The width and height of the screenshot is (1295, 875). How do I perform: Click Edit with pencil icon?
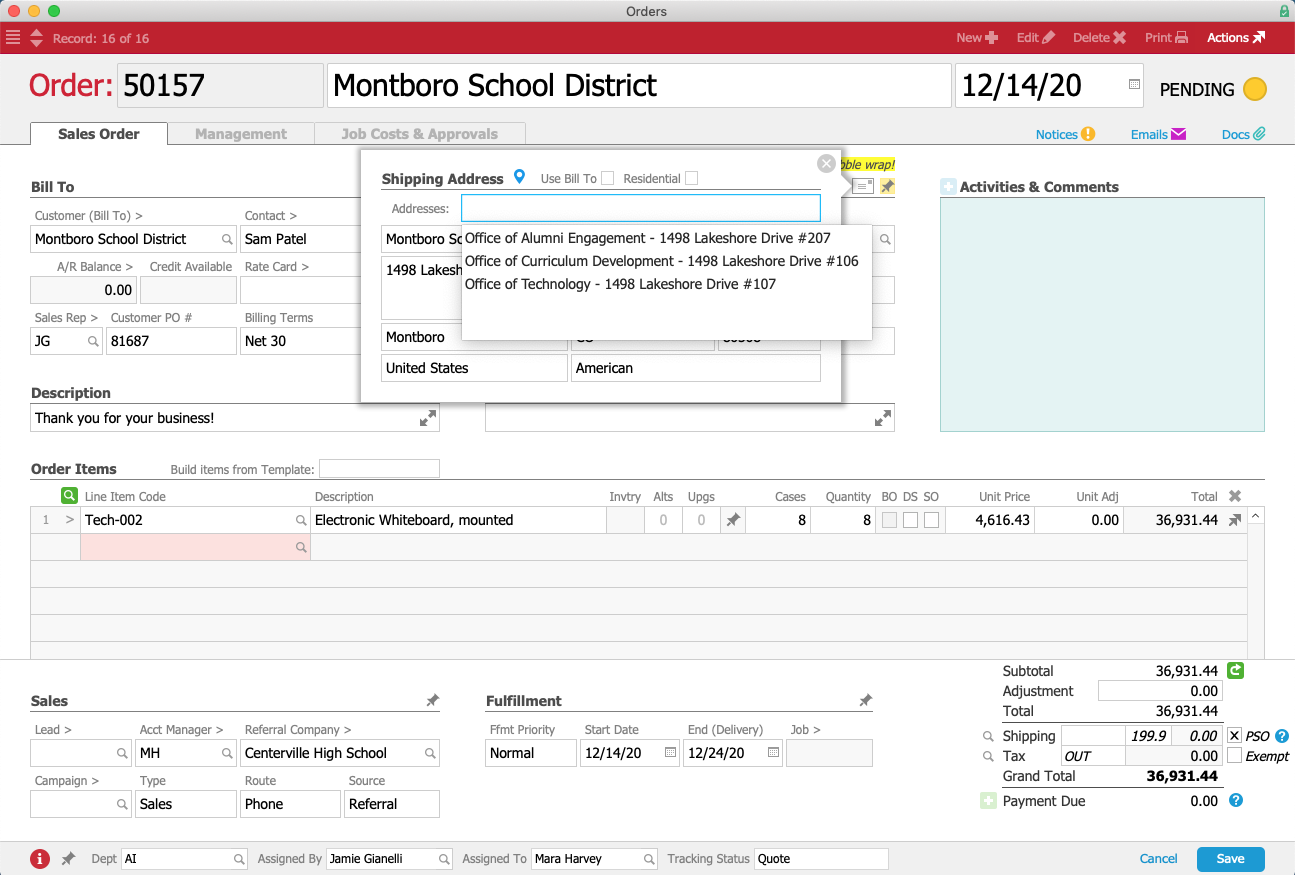click(x=1036, y=38)
